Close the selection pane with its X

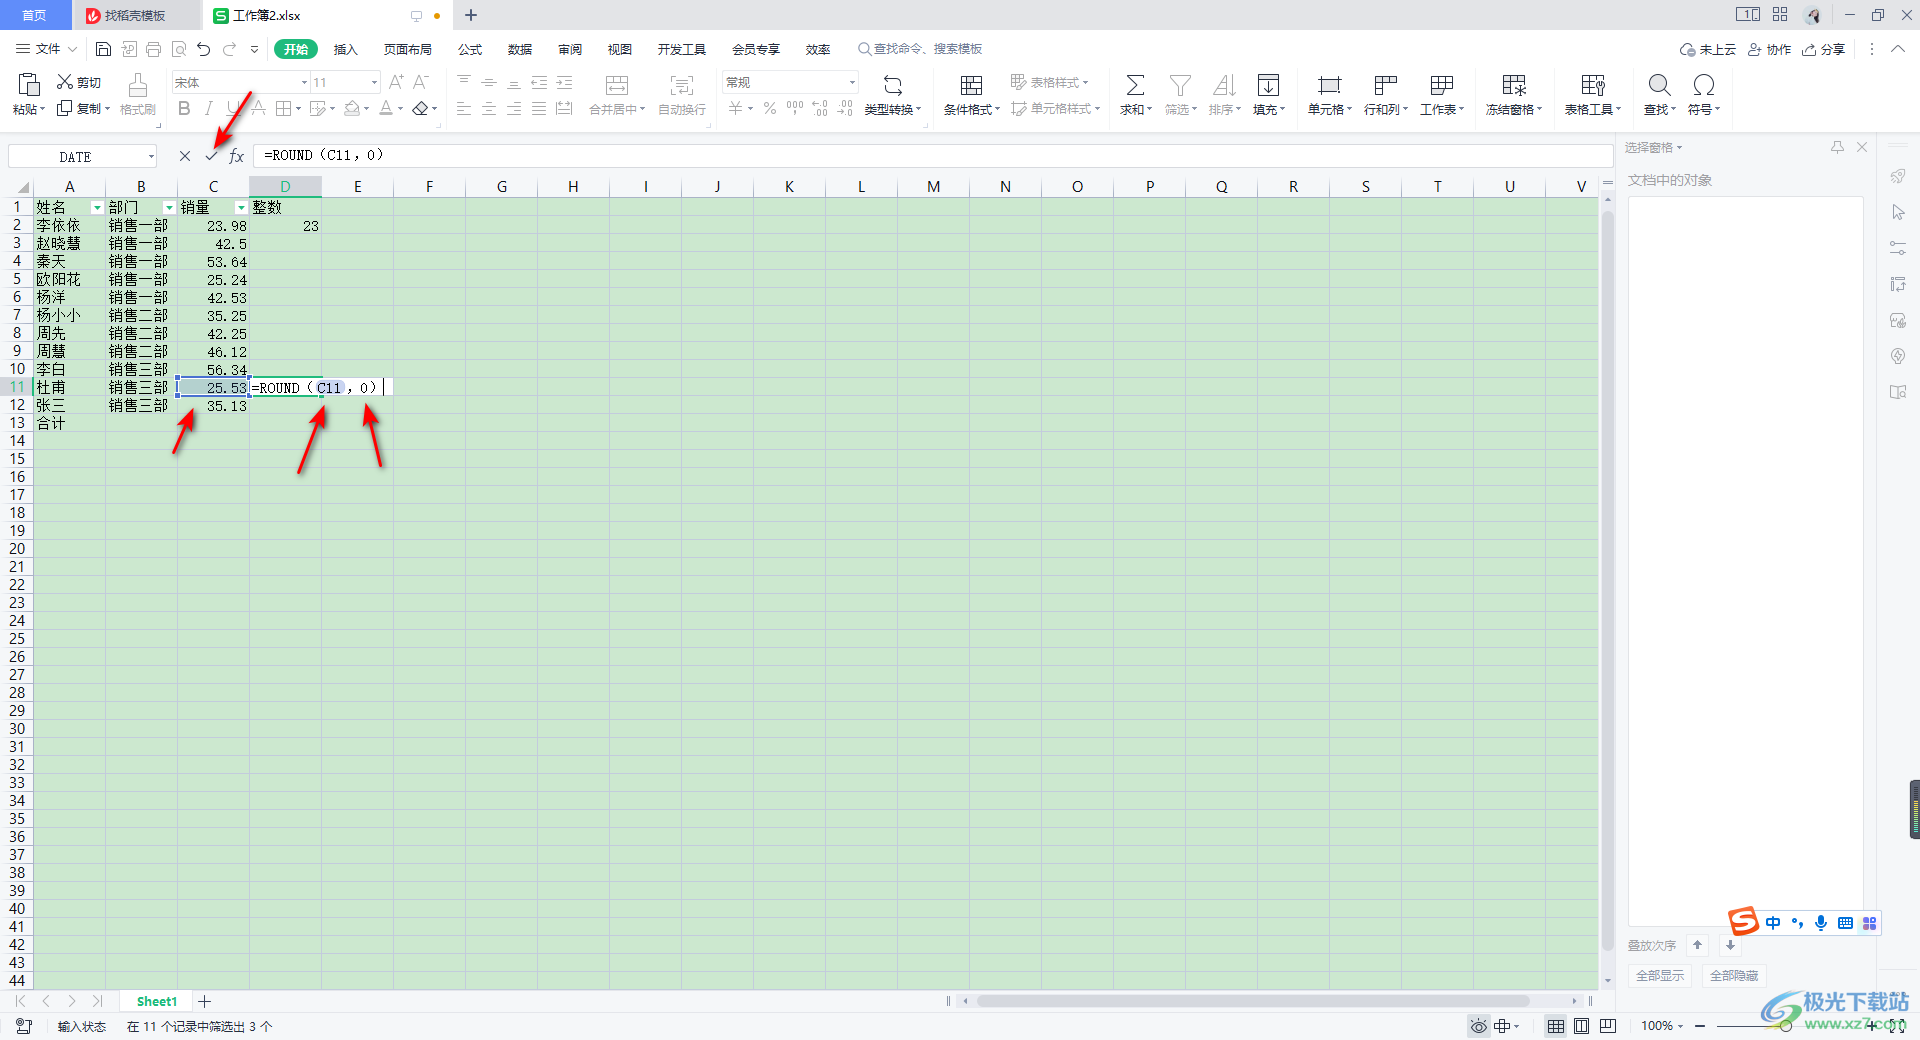click(1862, 147)
